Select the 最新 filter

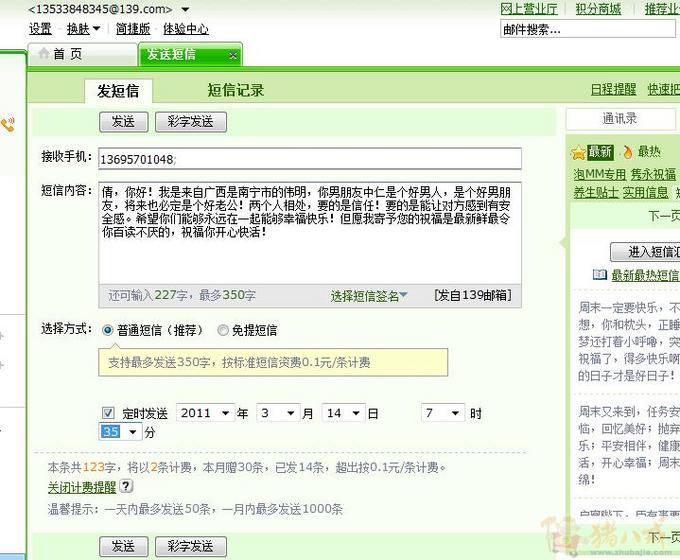[600, 152]
